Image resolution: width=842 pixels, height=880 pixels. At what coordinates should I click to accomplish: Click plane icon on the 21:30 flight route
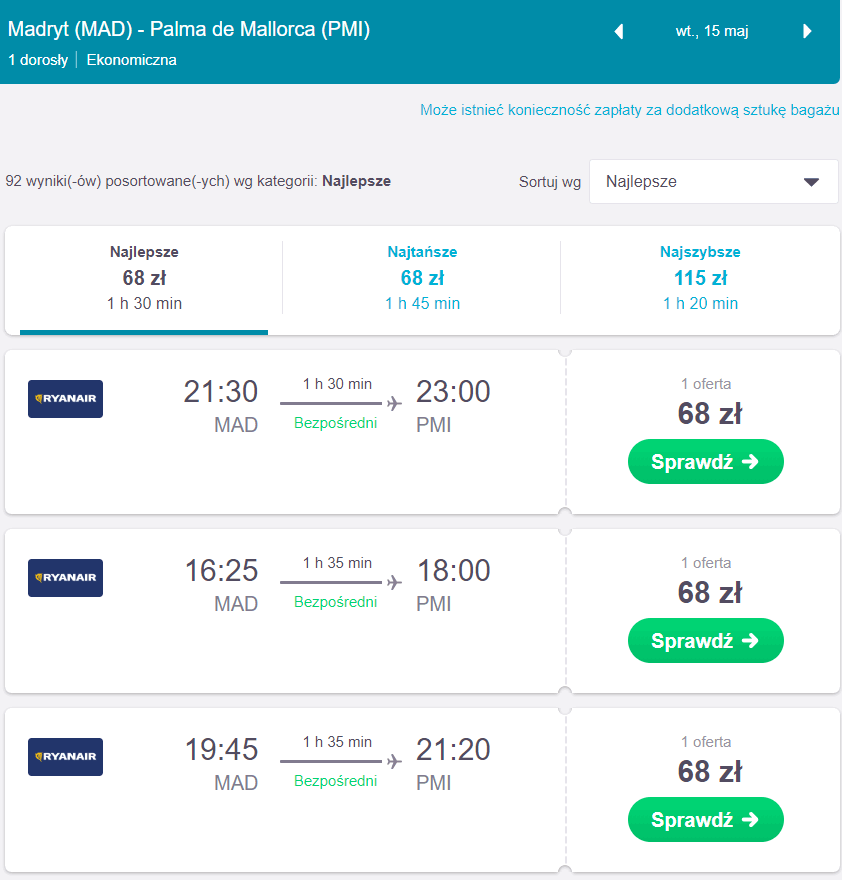click(x=395, y=404)
